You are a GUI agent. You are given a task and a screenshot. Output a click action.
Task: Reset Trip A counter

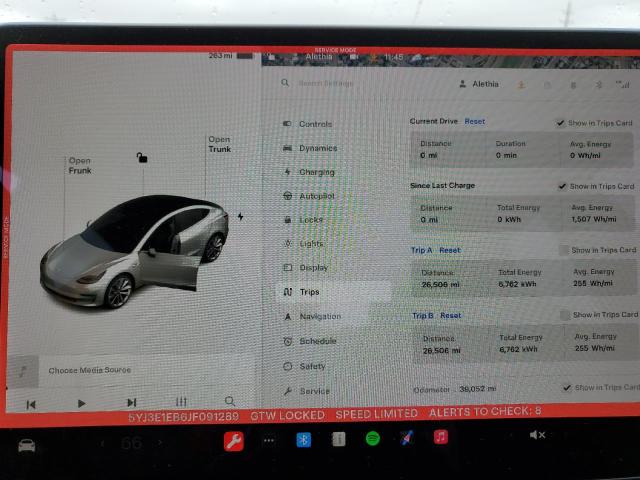click(450, 250)
